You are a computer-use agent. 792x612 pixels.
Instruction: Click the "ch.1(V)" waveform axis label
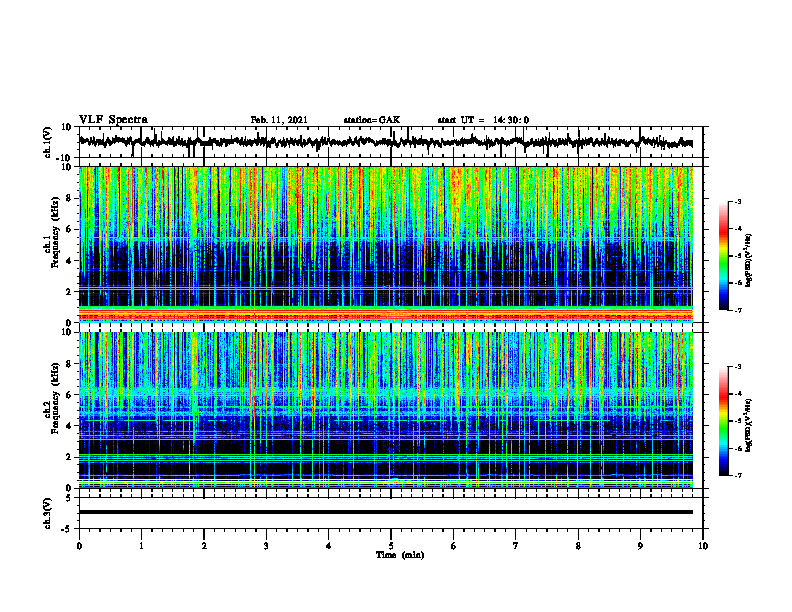[x=48, y=142]
